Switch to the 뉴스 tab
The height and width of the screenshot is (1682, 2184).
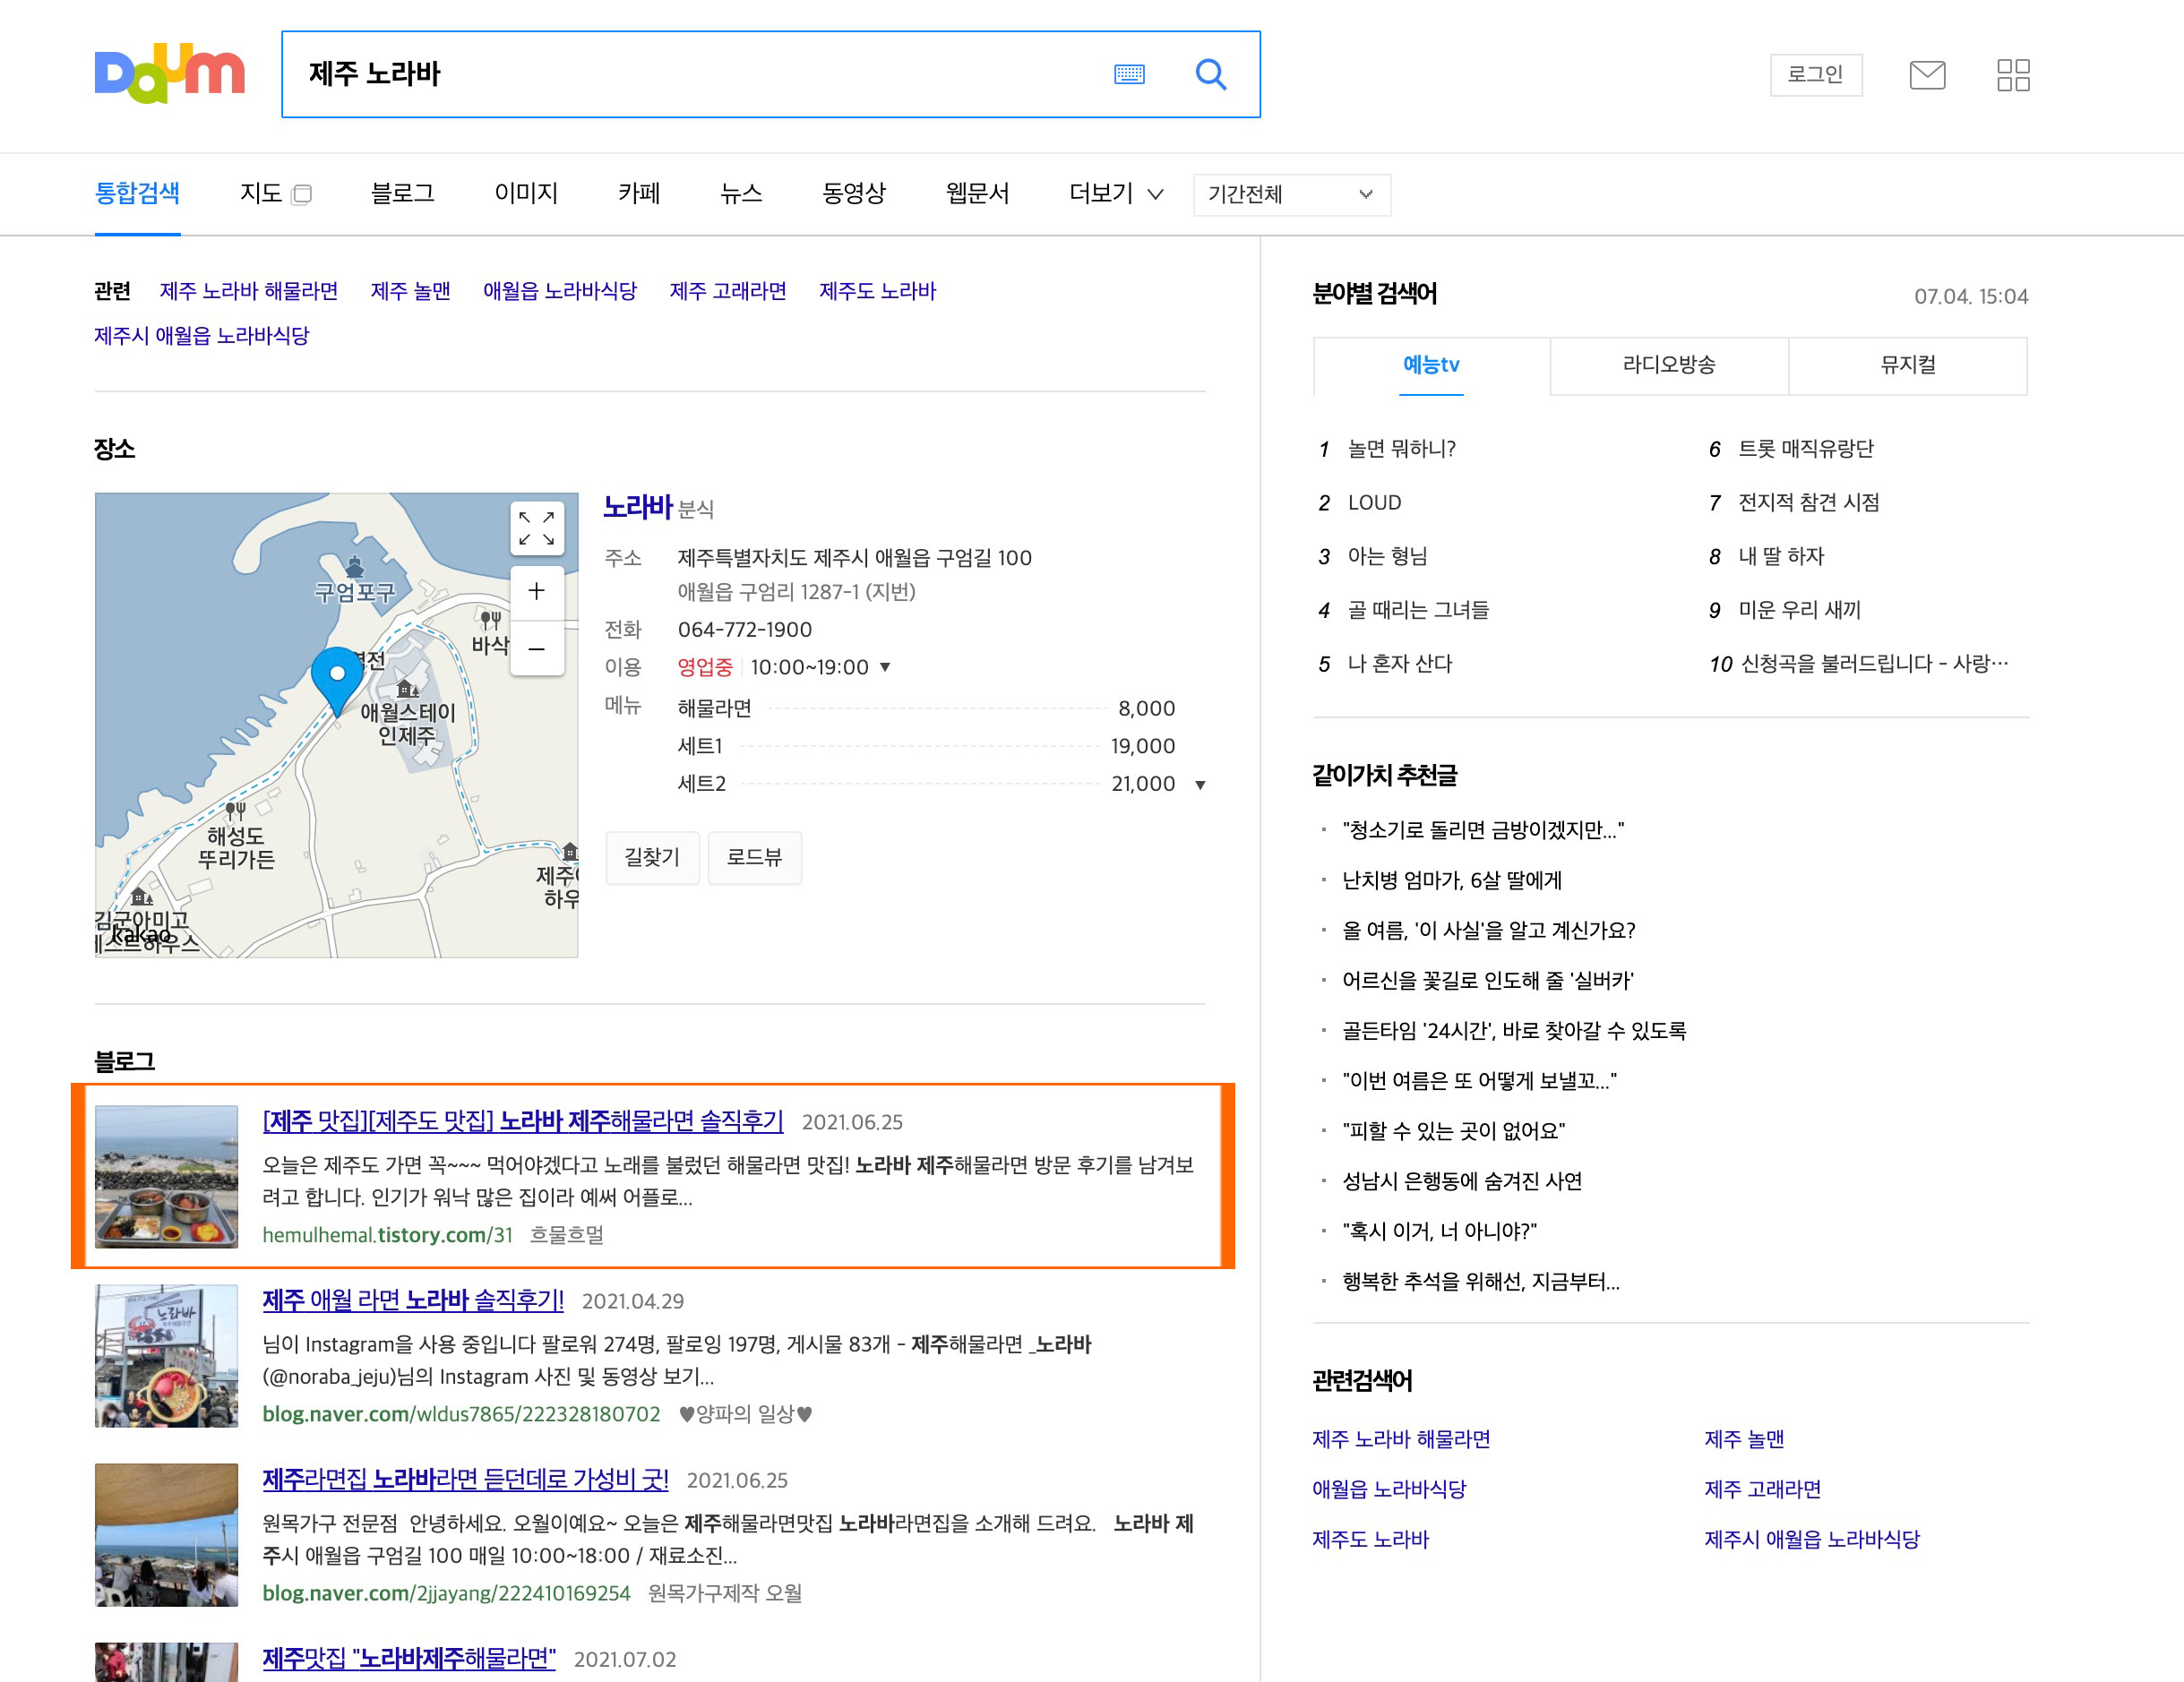click(x=741, y=193)
